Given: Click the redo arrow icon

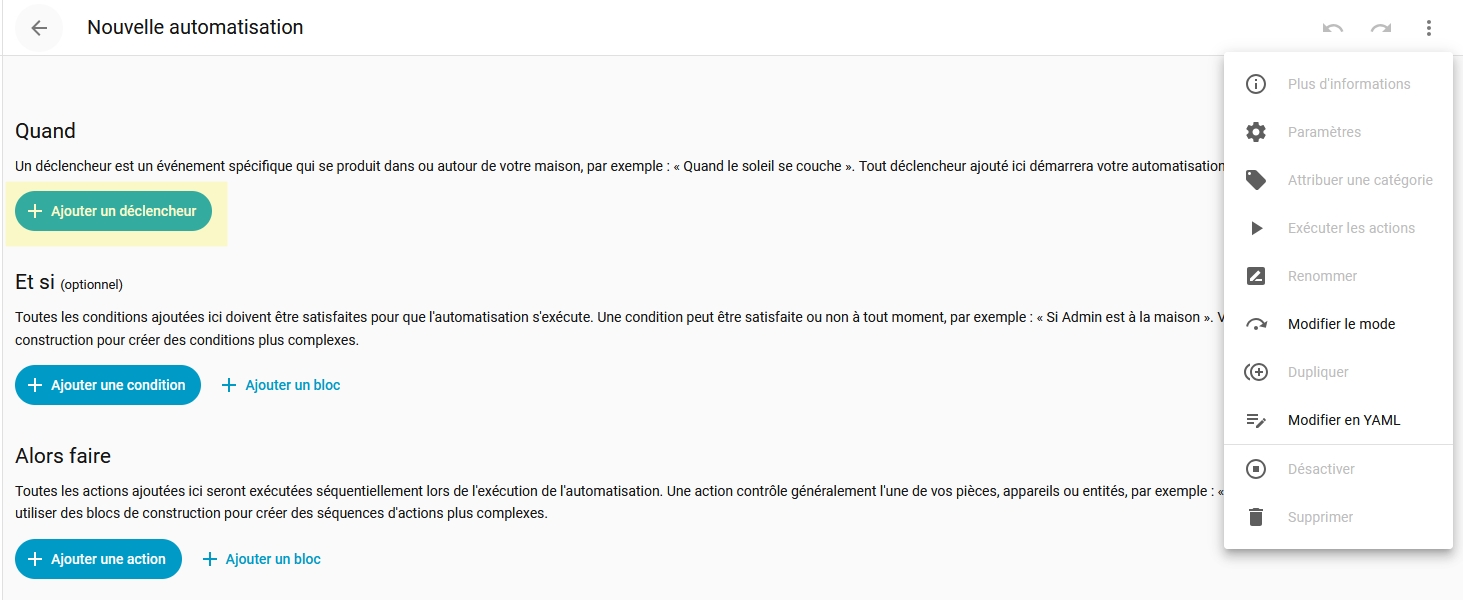Looking at the screenshot, I should (x=1381, y=28).
